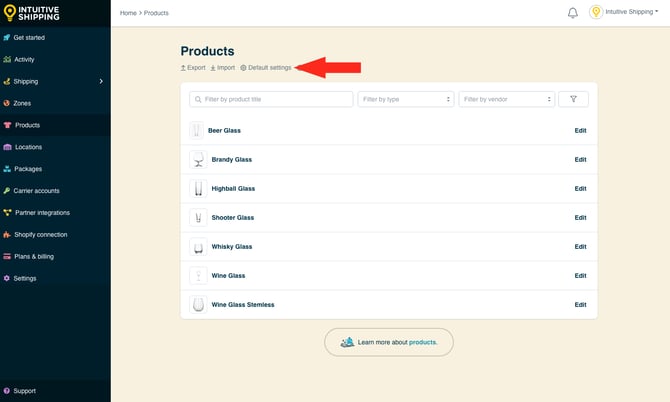
Task: Open Shopify connection page
Action: click(41, 235)
